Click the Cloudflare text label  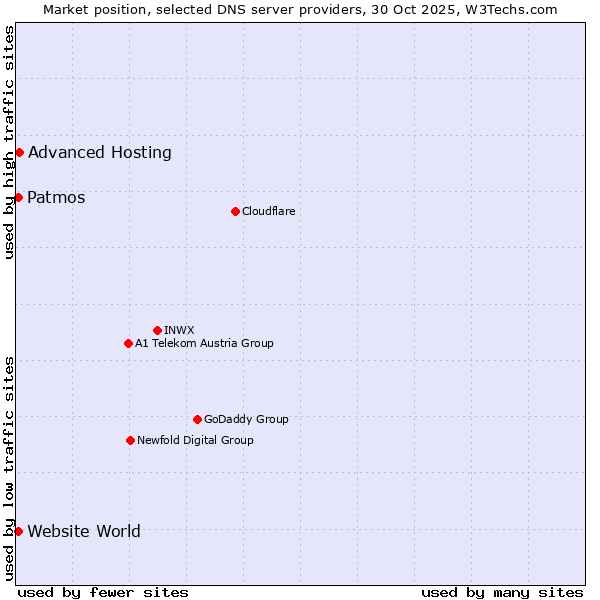tap(269, 211)
